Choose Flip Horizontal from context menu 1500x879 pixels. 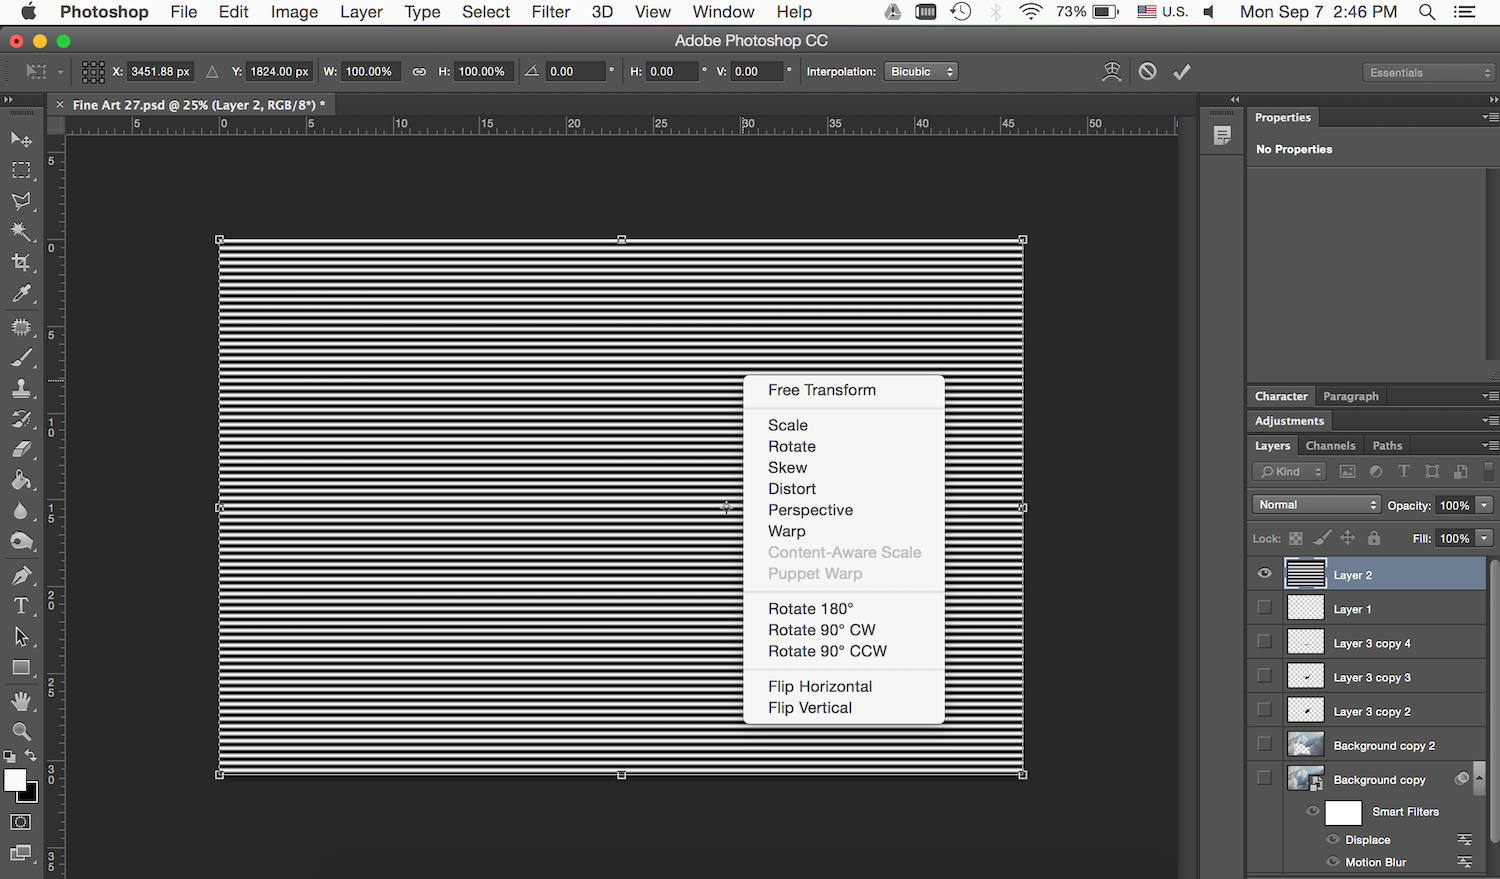pos(820,686)
